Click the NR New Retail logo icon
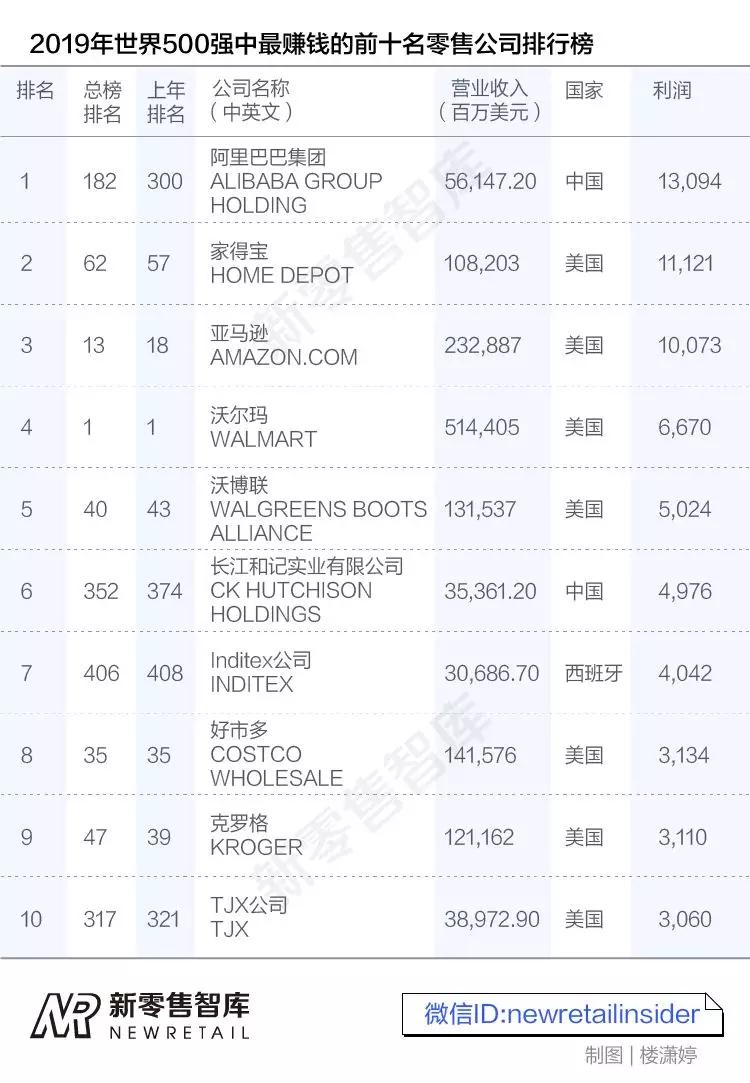The width and height of the screenshot is (750, 1083). pos(65,1016)
